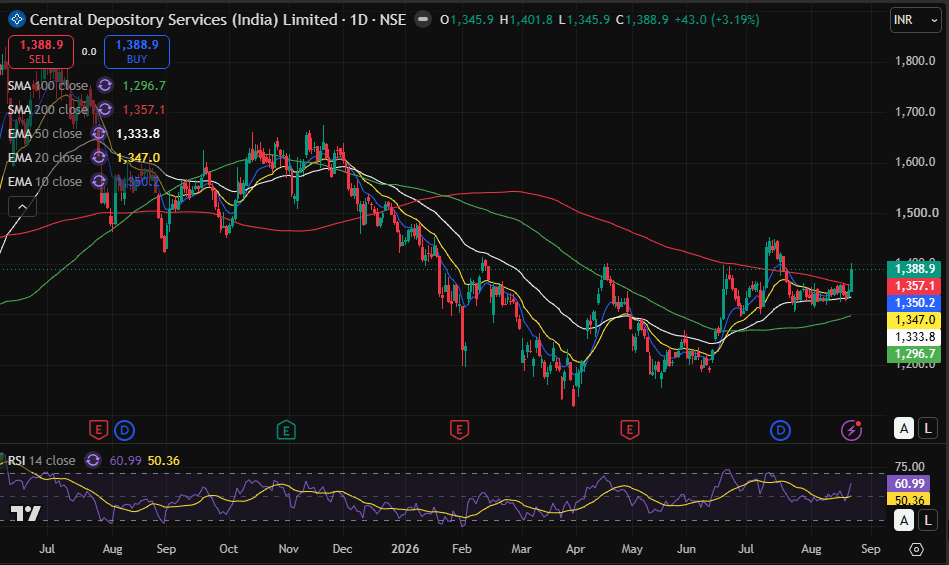Viewport: 949px width, 565px height.
Task: Select the EMA 20 close indicator legend
Action: [x=45, y=157]
